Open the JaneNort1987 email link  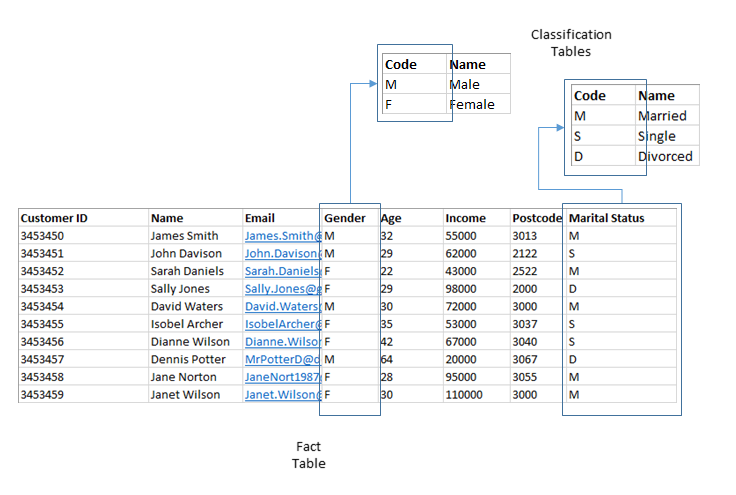tap(282, 377)
